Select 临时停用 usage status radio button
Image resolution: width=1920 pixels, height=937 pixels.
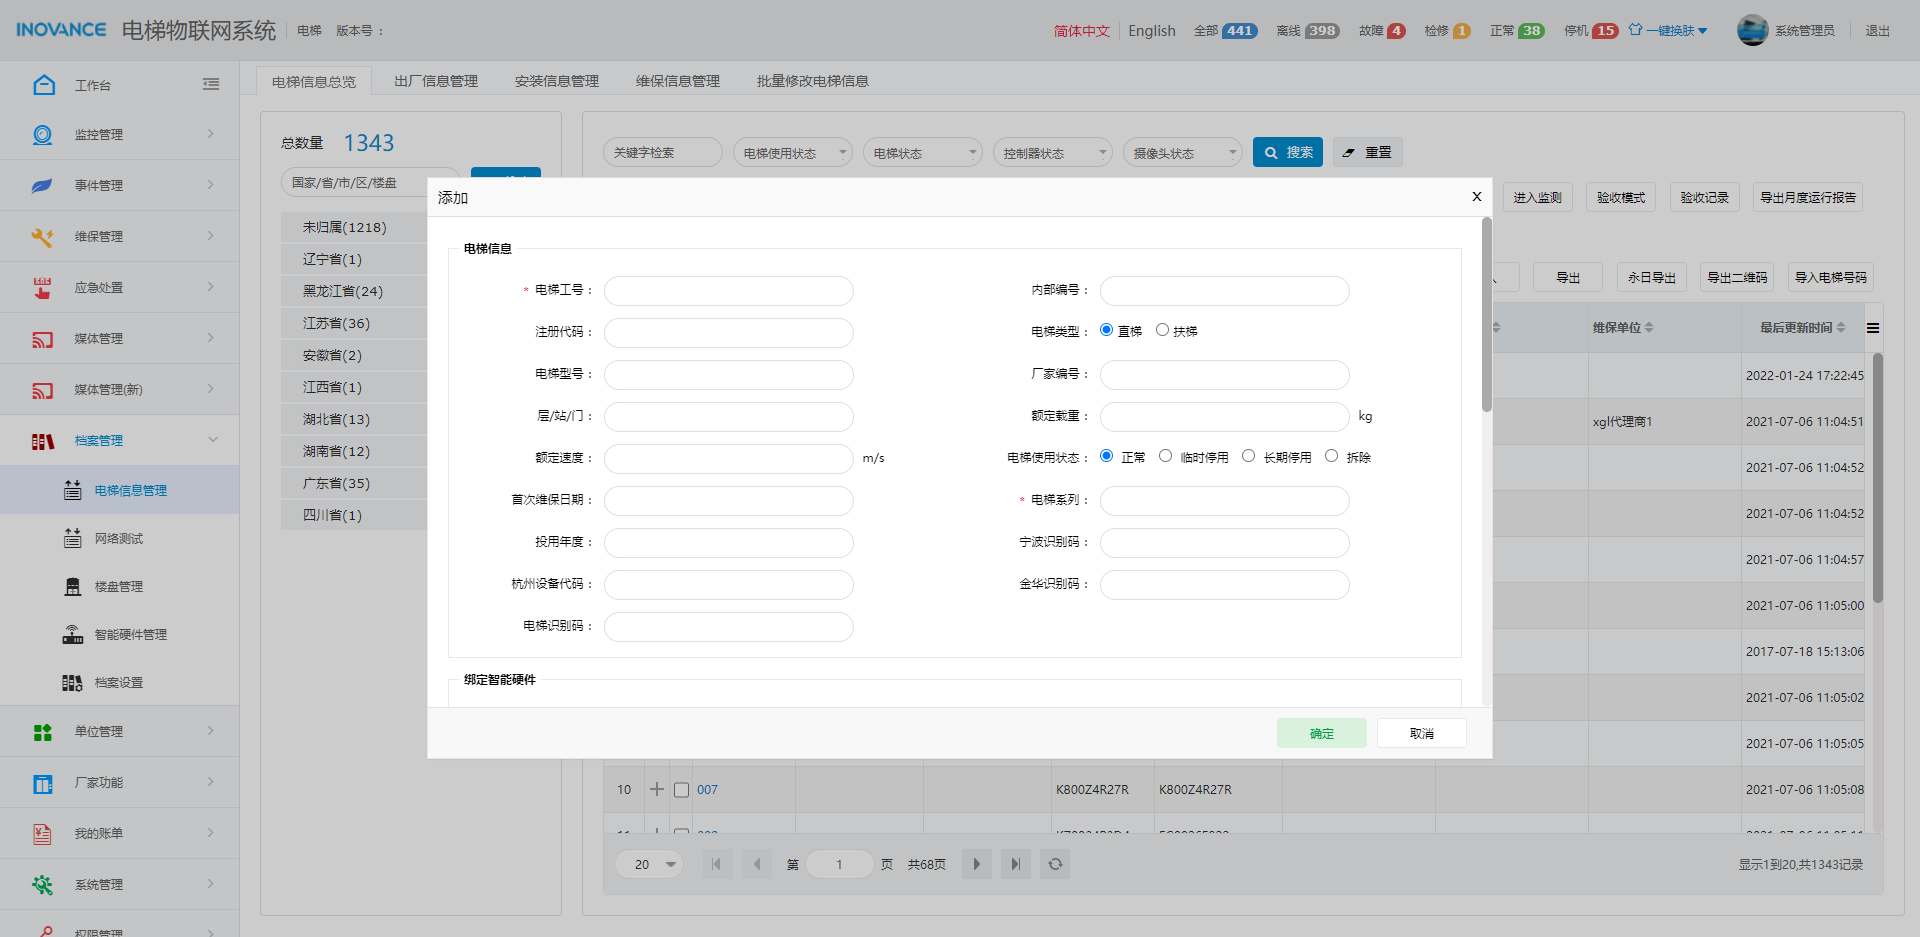click(1166, 456)
